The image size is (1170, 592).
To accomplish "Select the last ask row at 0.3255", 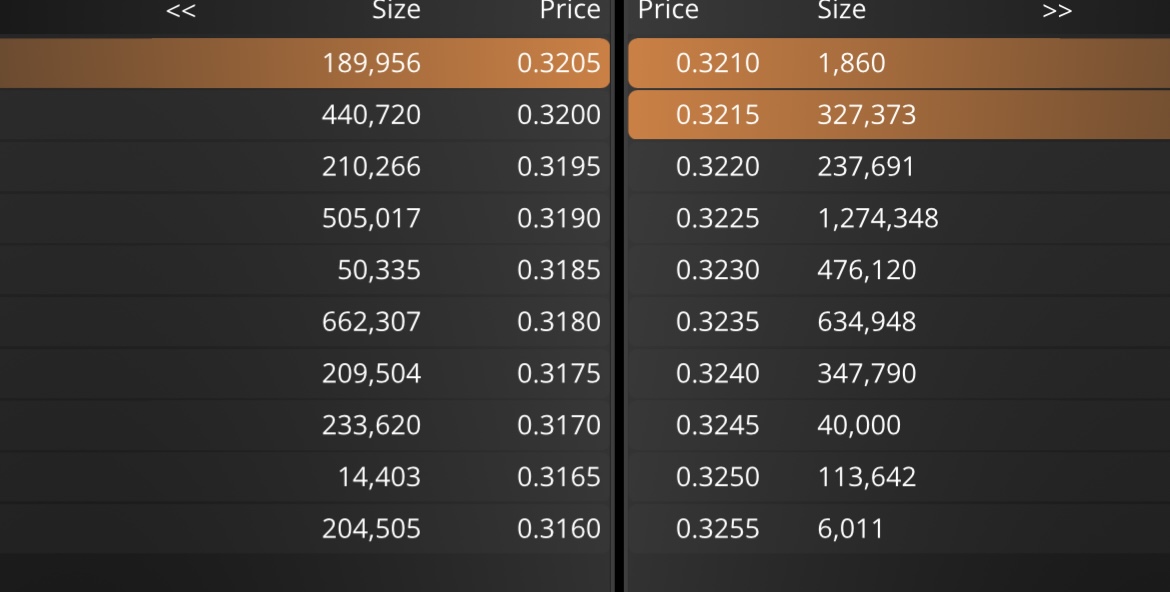I will click(x=899, y=529).
